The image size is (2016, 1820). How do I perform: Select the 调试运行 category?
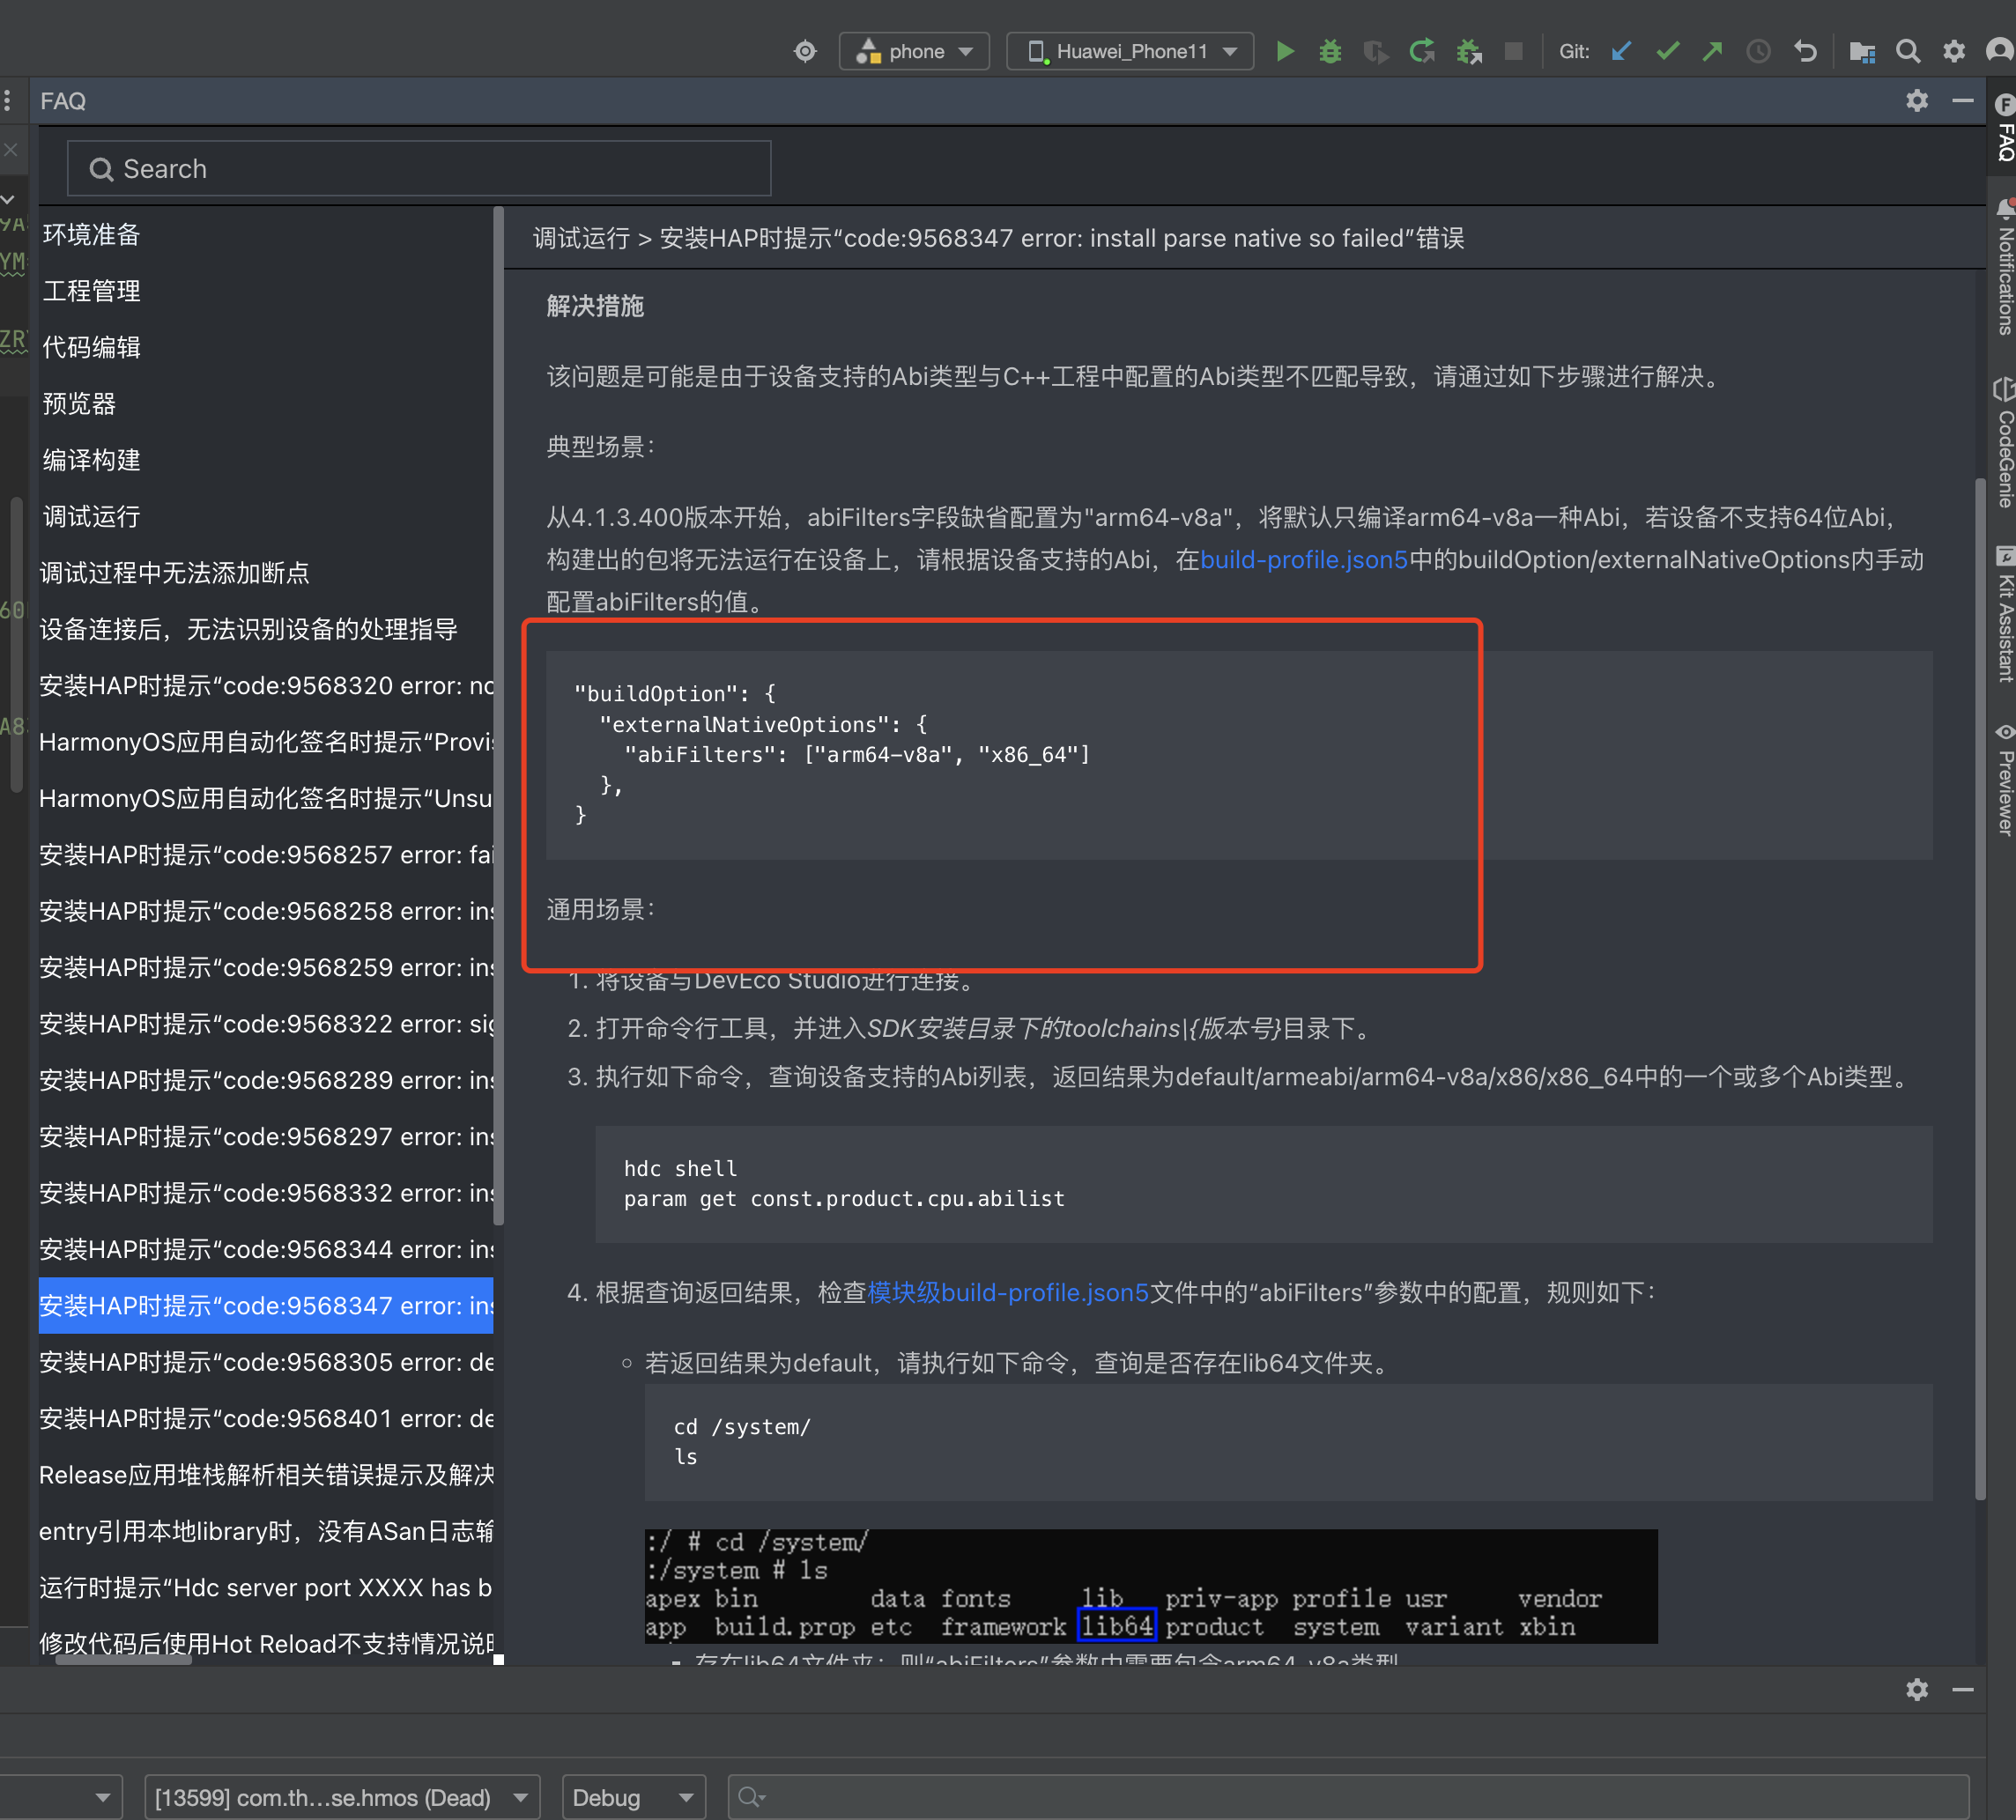pos(91,517)
